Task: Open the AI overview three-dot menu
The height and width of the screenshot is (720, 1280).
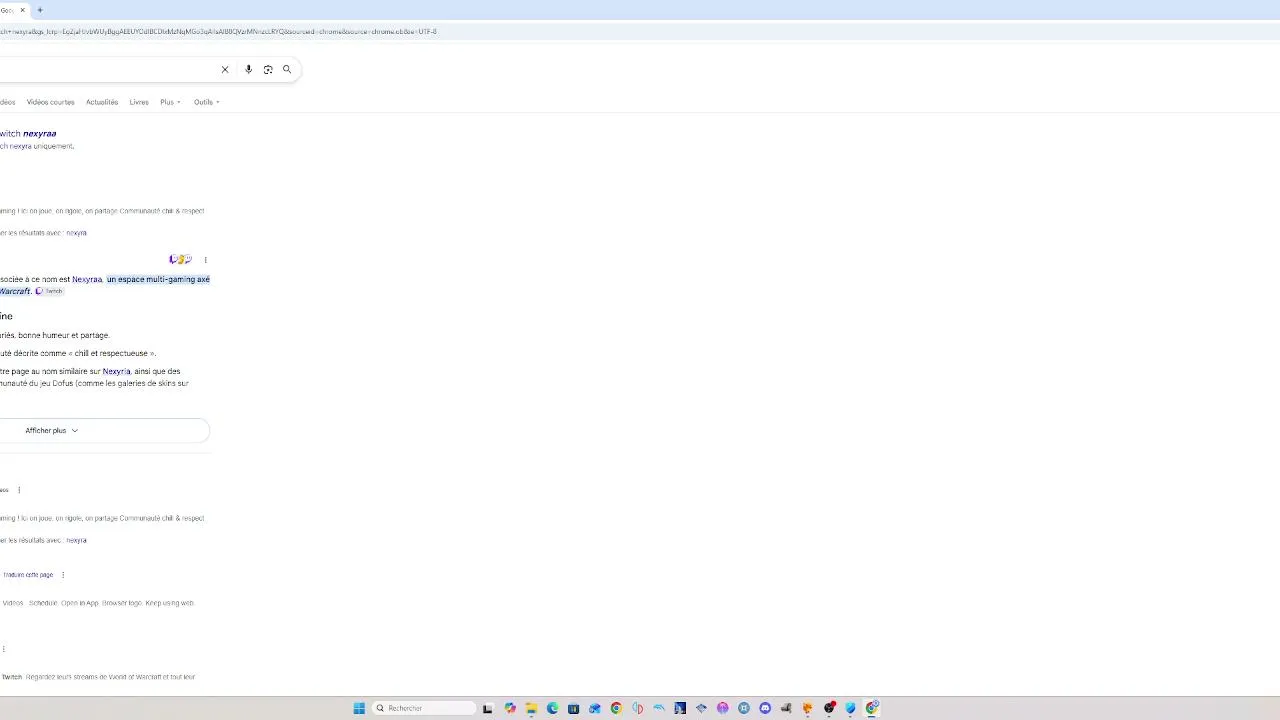Action: pos(205,260)
